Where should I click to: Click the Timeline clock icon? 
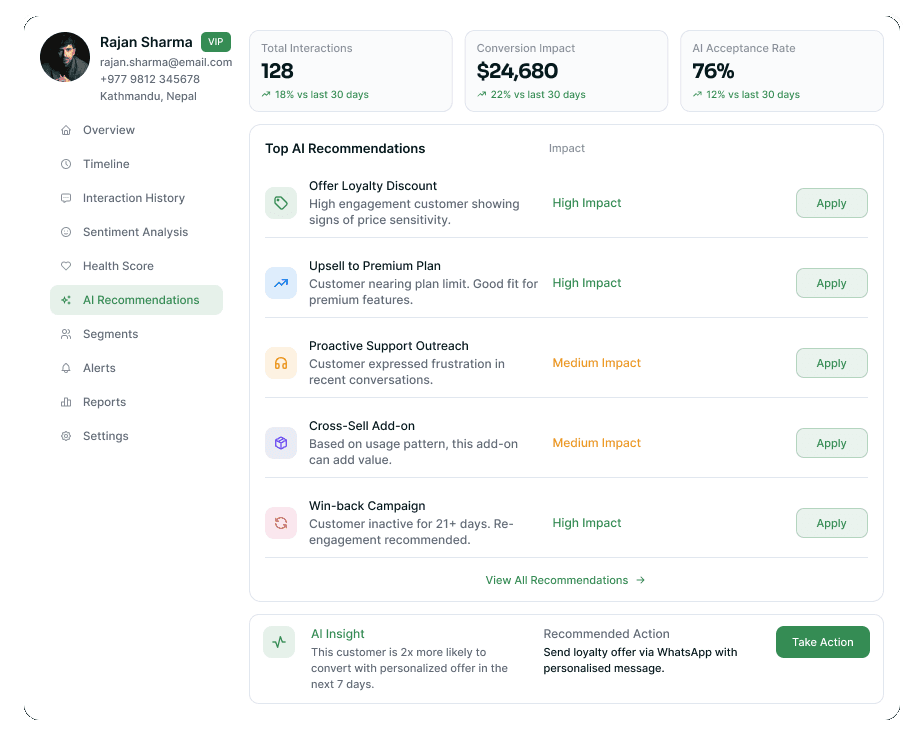click(66, 164)
